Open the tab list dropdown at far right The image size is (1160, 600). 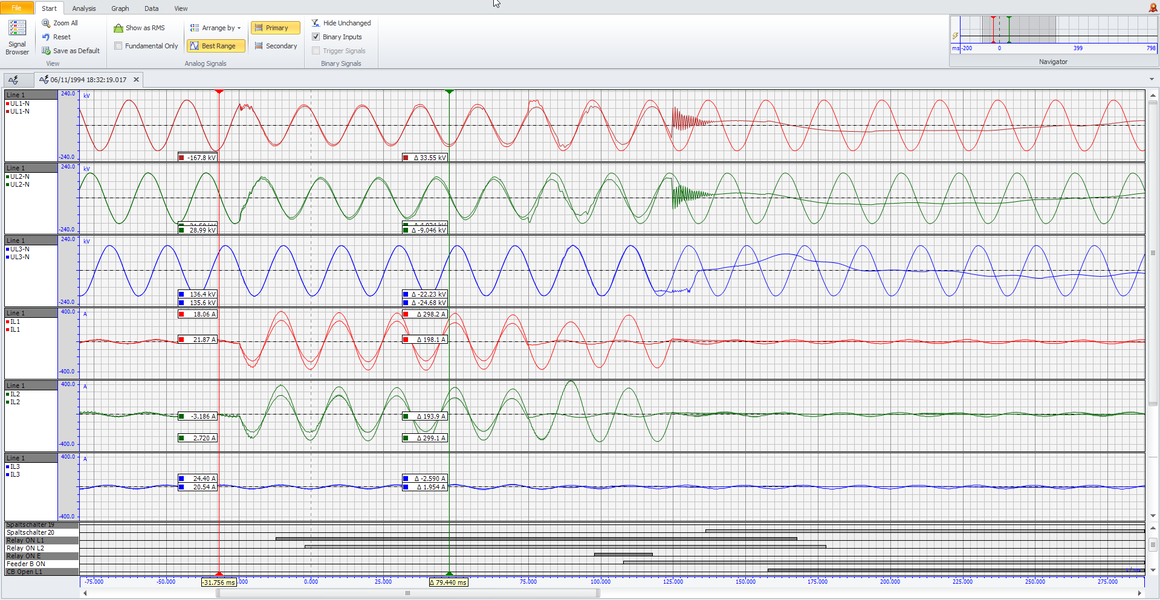click(x=1152, y=80)
